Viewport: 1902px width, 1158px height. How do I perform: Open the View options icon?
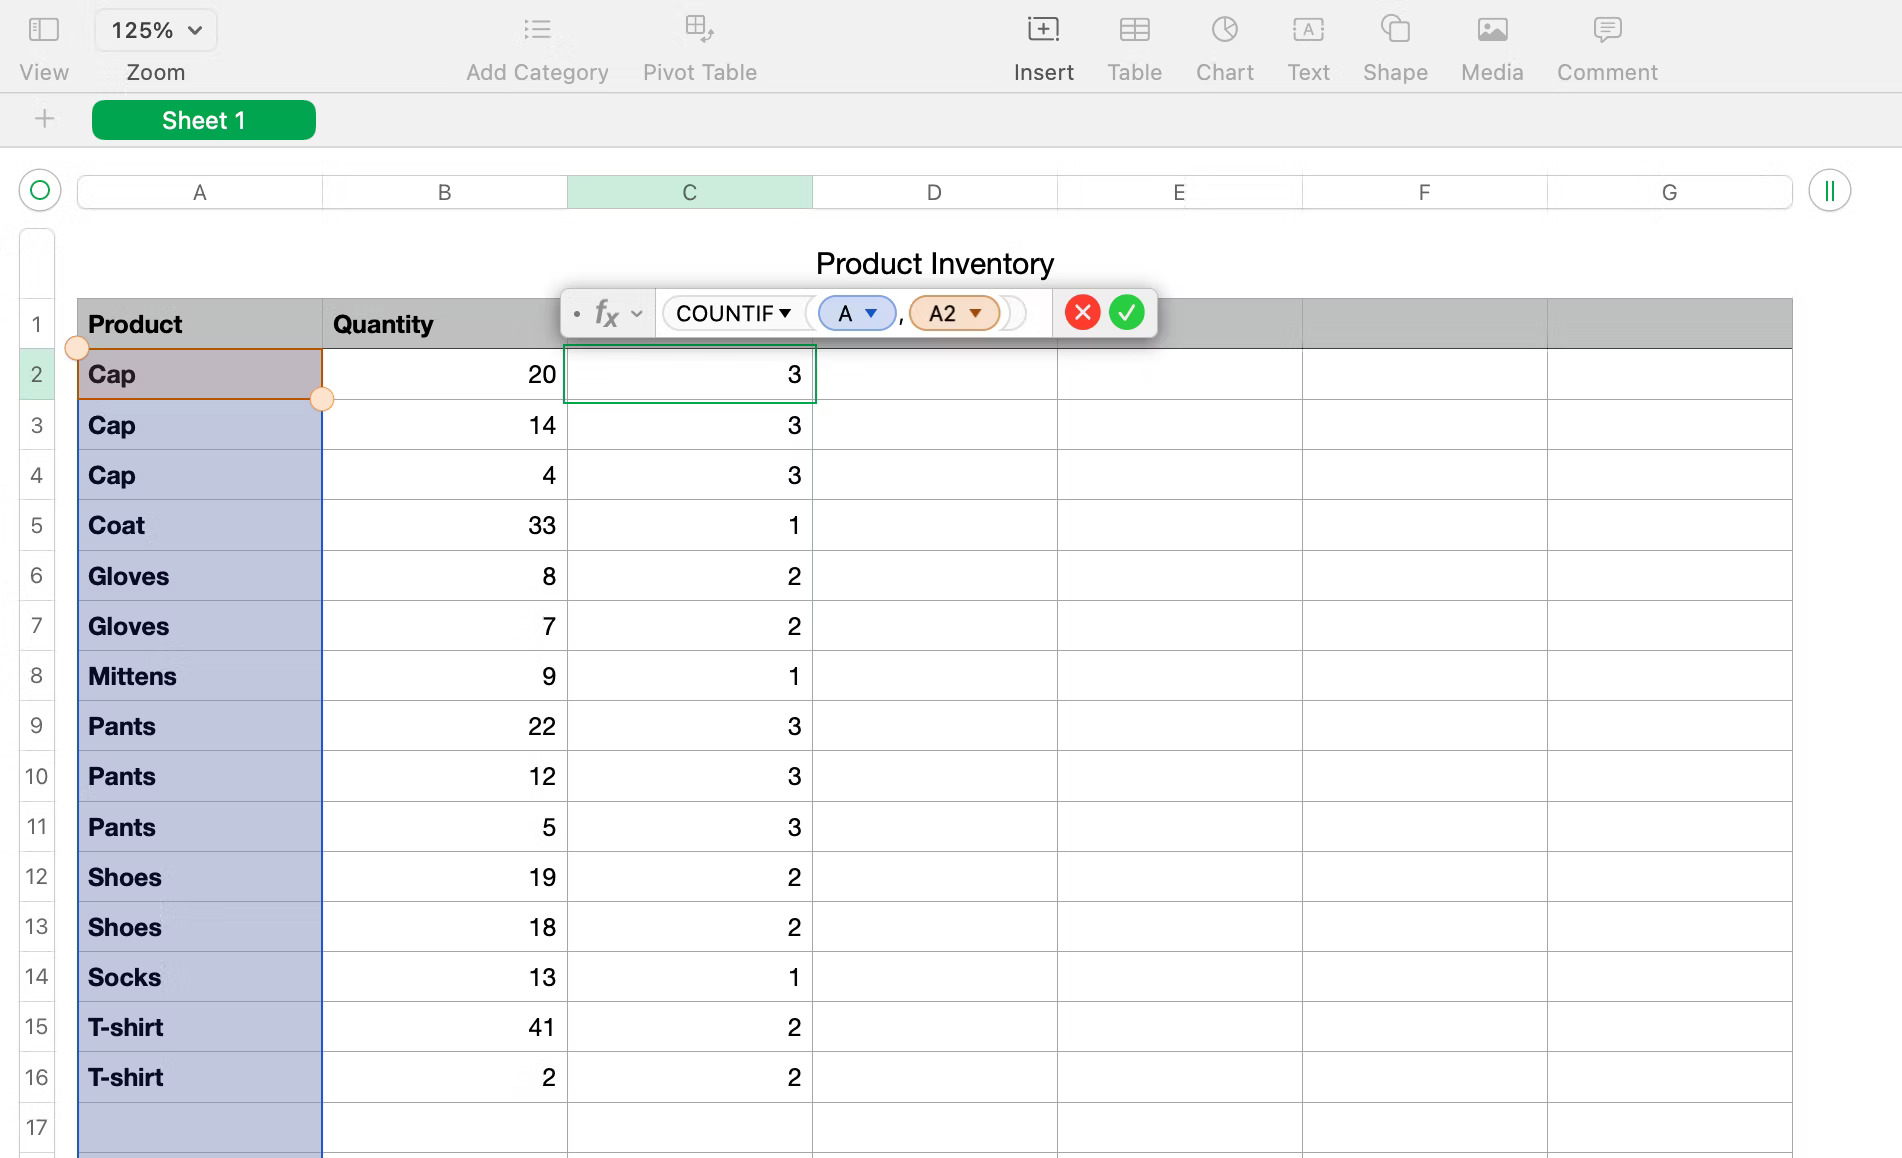coord(42,29)
